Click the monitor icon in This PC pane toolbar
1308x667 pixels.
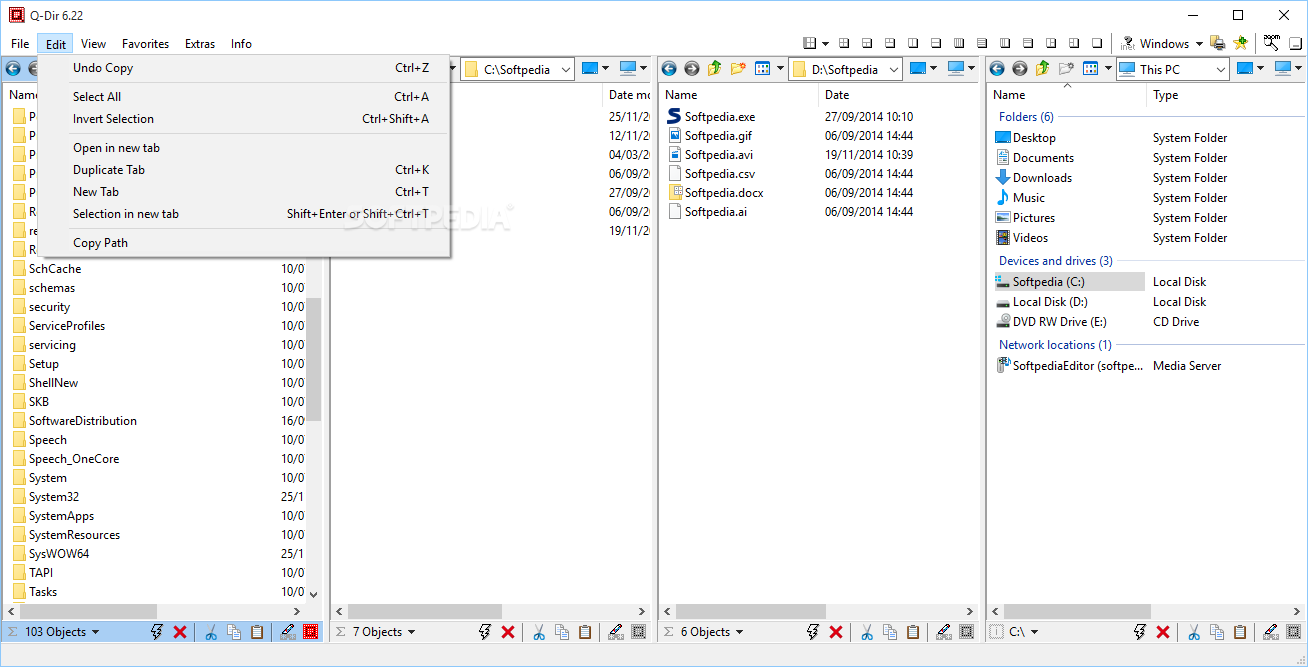pyautogui.click(x=1282, y=68)
